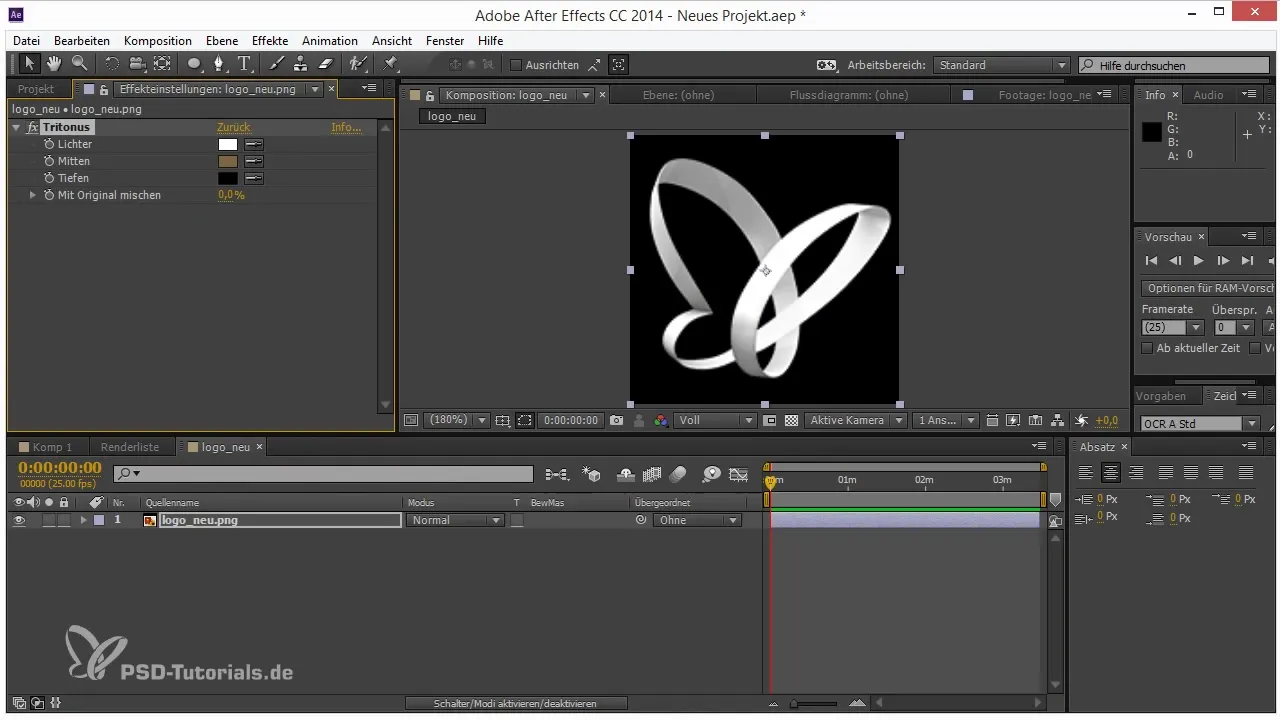Viewport: 1280px width, 720px height.
Task: Open the 1 Ans... view layout dropdown
Action: [946, 421]
